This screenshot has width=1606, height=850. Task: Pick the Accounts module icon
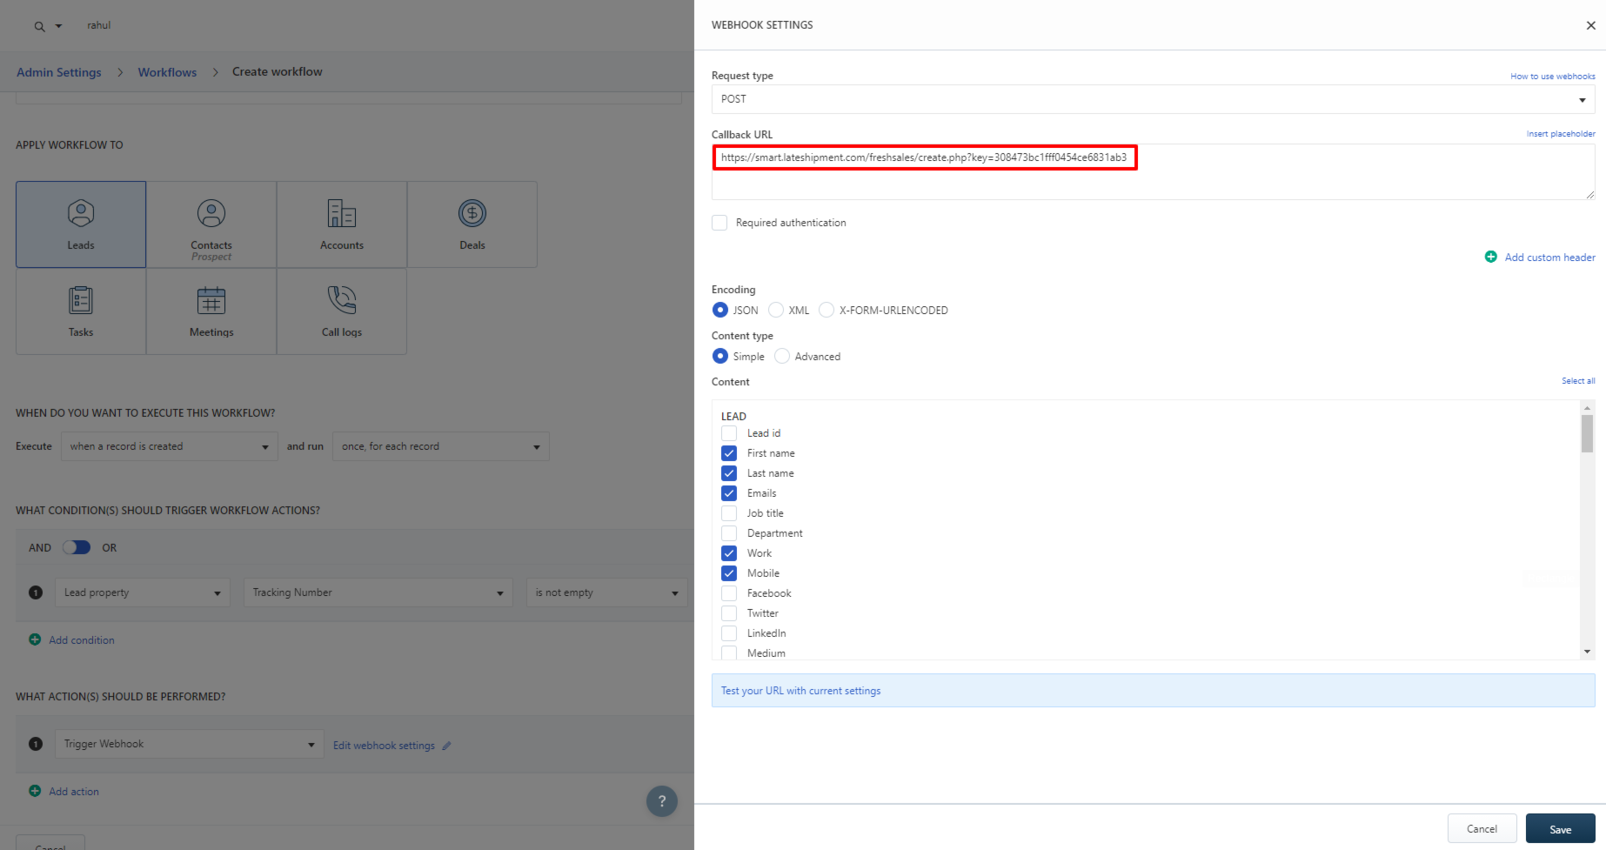point(342,213)
